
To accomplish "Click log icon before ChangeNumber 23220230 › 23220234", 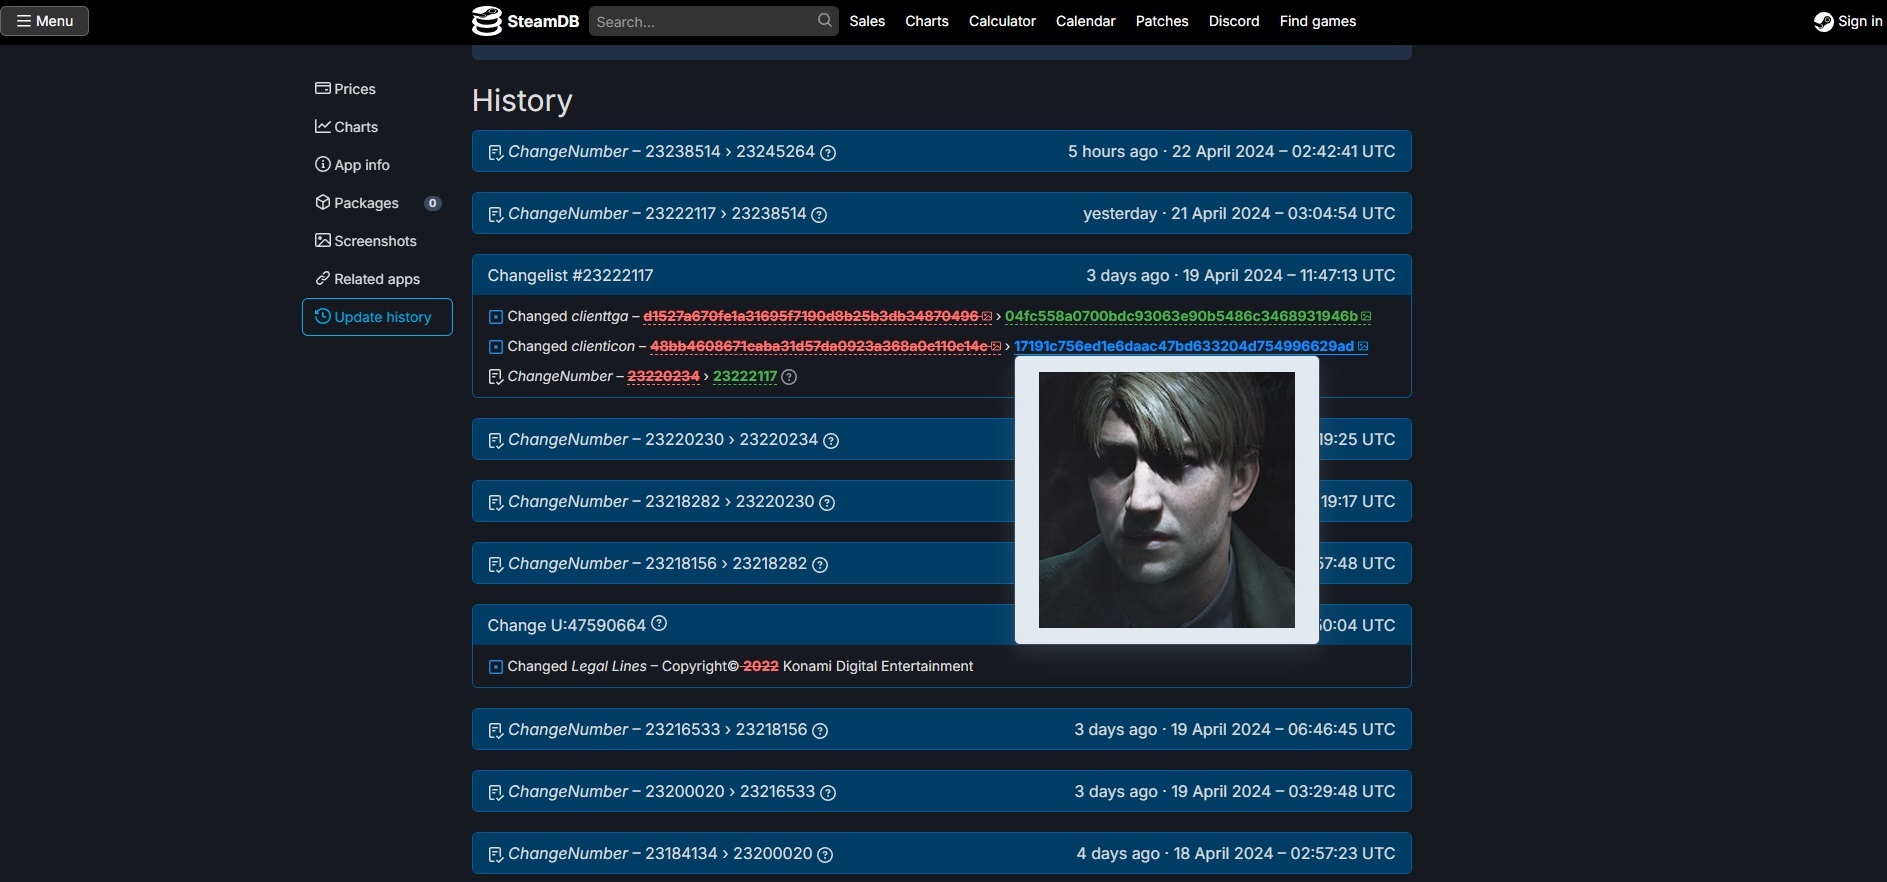I will pos(495,441).
